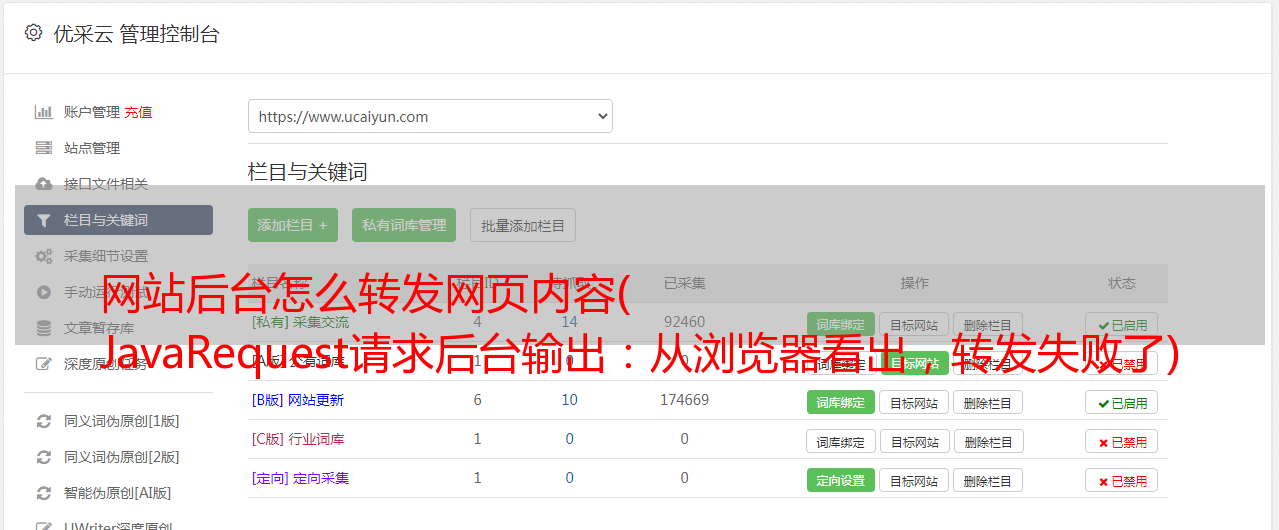The height and width of the screenshot is (530, 1279).
Task: Click the collected count 174669
Action: click(x=684, y=400)
